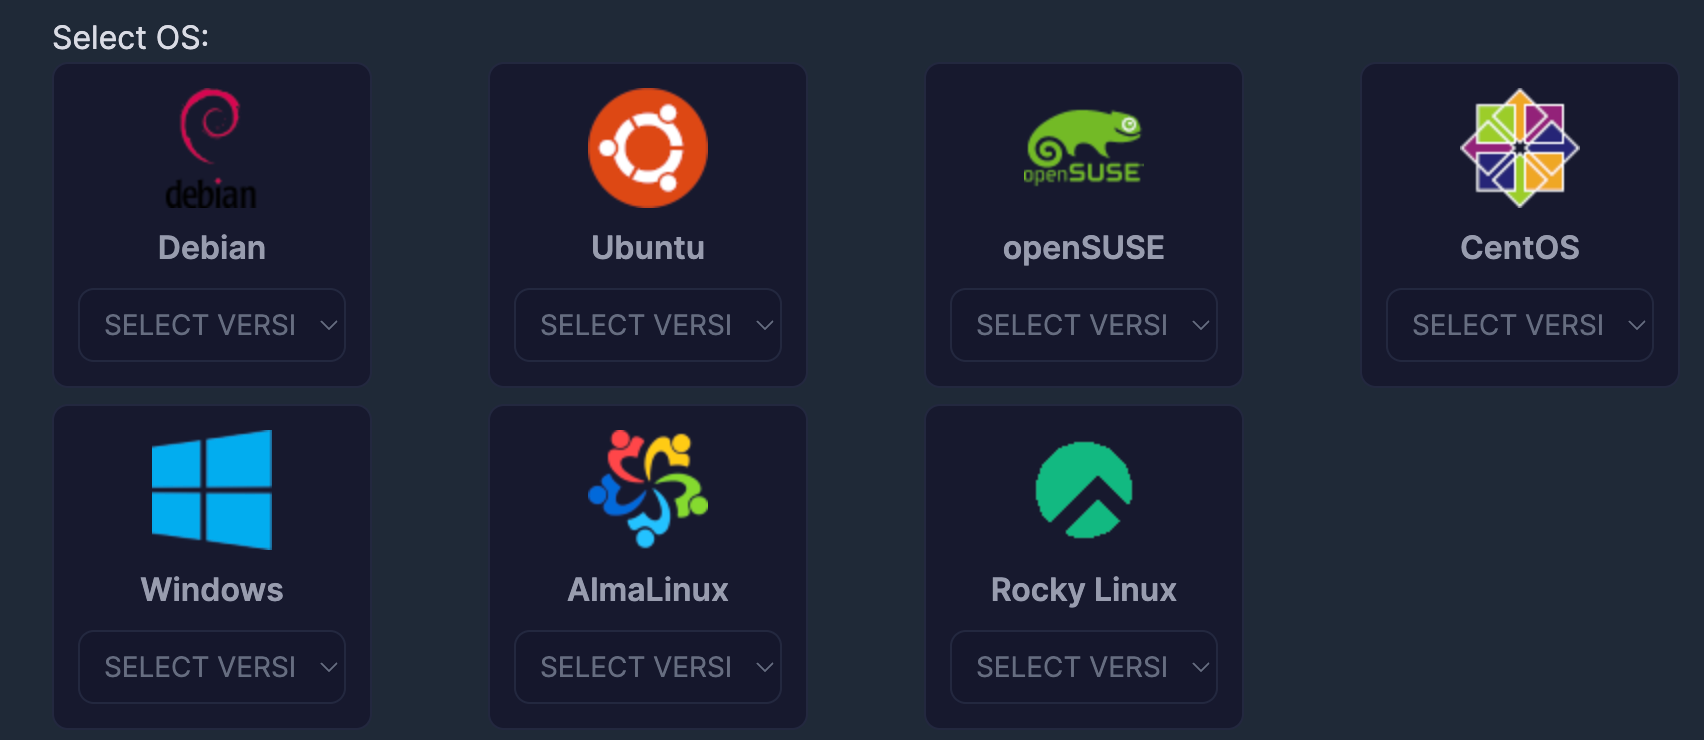Screen dimensions: 1704x740
Task: Click the AlmaLinux title text
Action: (x=648, y=590)
